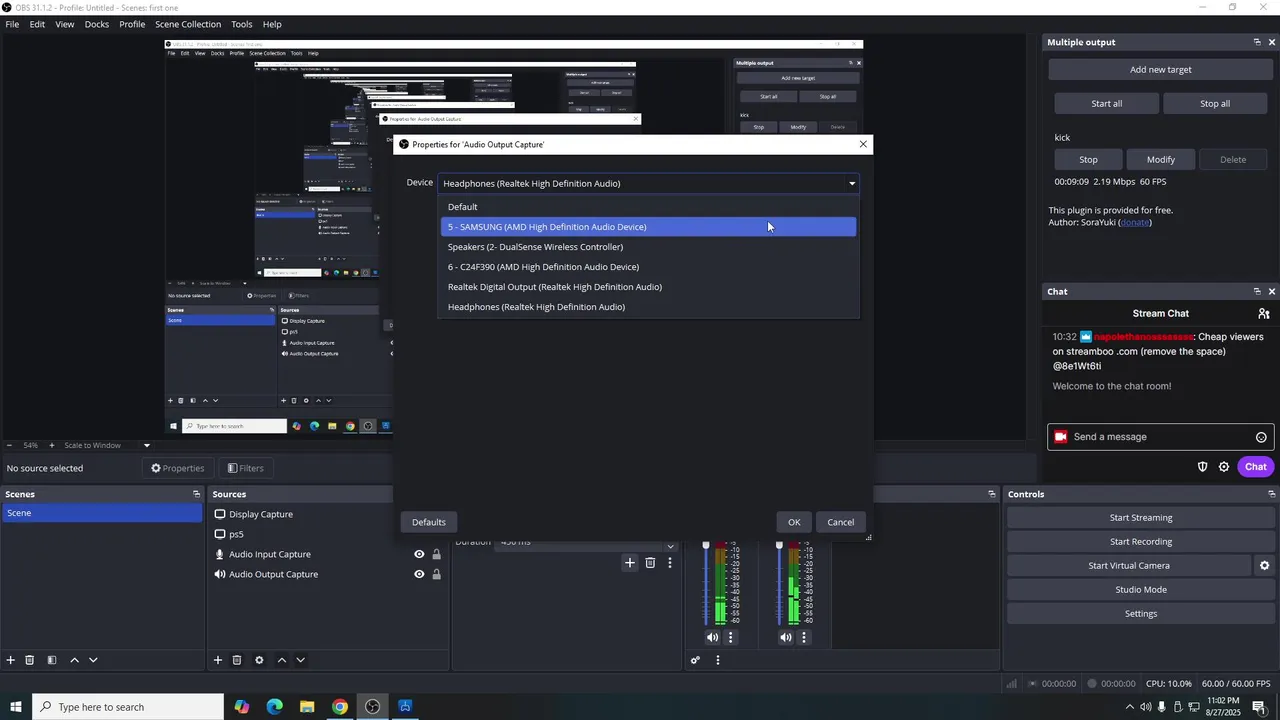The image size is (1280, 720).
Task: Open chat settings gear icon
Action: coord(1224,467)
